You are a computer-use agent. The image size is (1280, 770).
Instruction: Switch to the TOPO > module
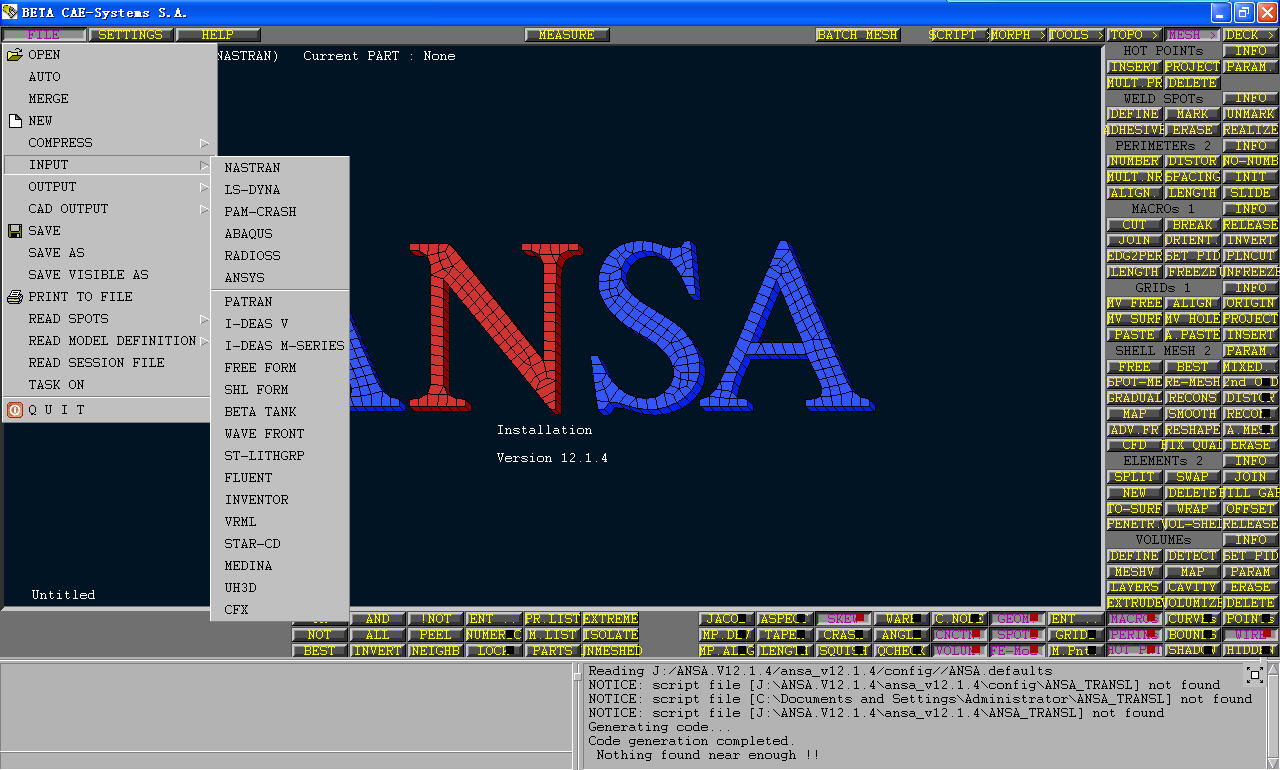[x=1134, y=35]
